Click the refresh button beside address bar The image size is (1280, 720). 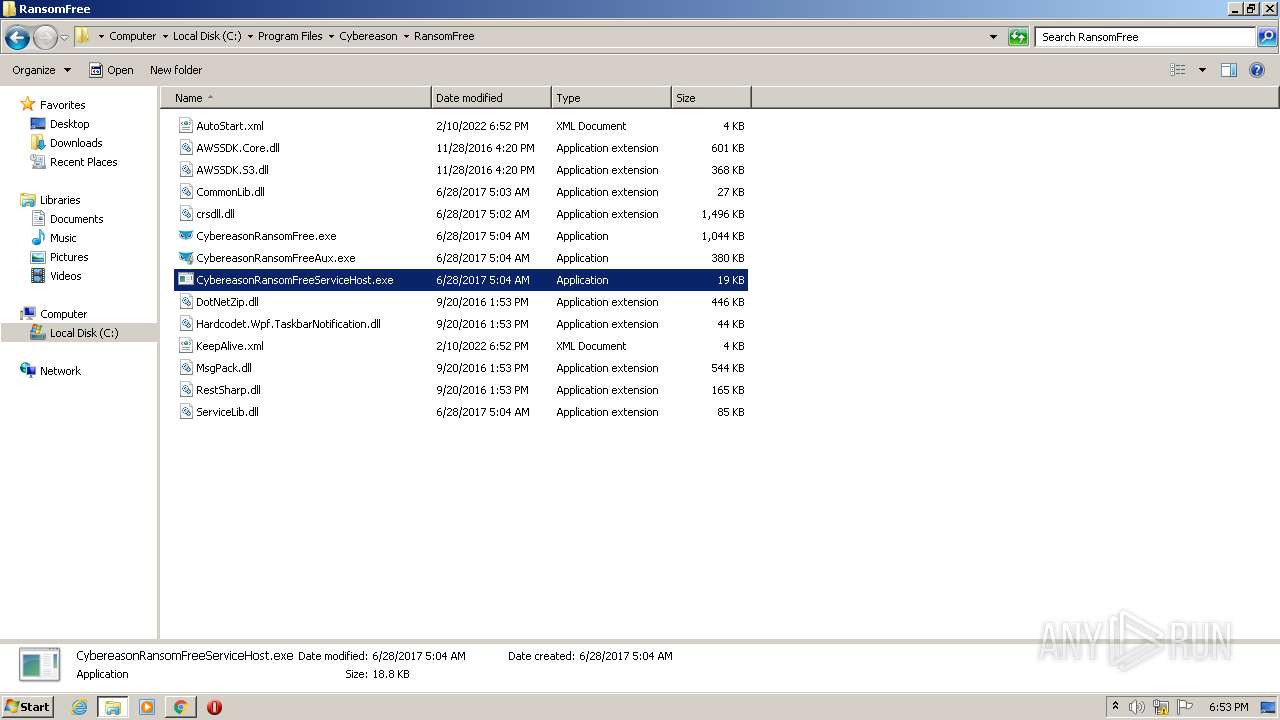tap(1018, 37)
